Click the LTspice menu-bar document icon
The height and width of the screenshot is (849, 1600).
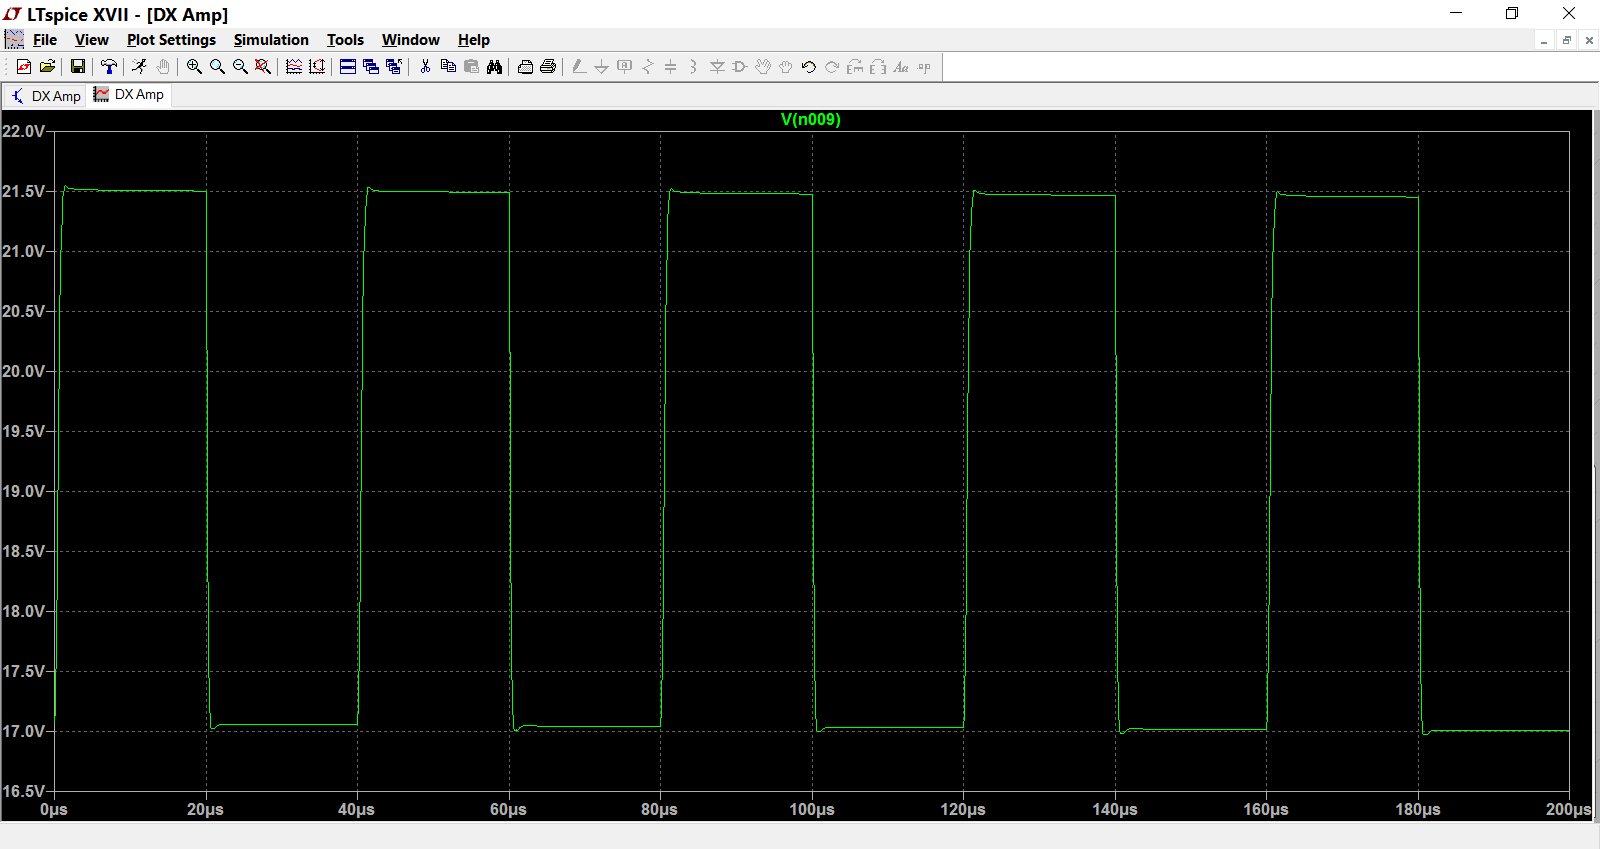14,40
